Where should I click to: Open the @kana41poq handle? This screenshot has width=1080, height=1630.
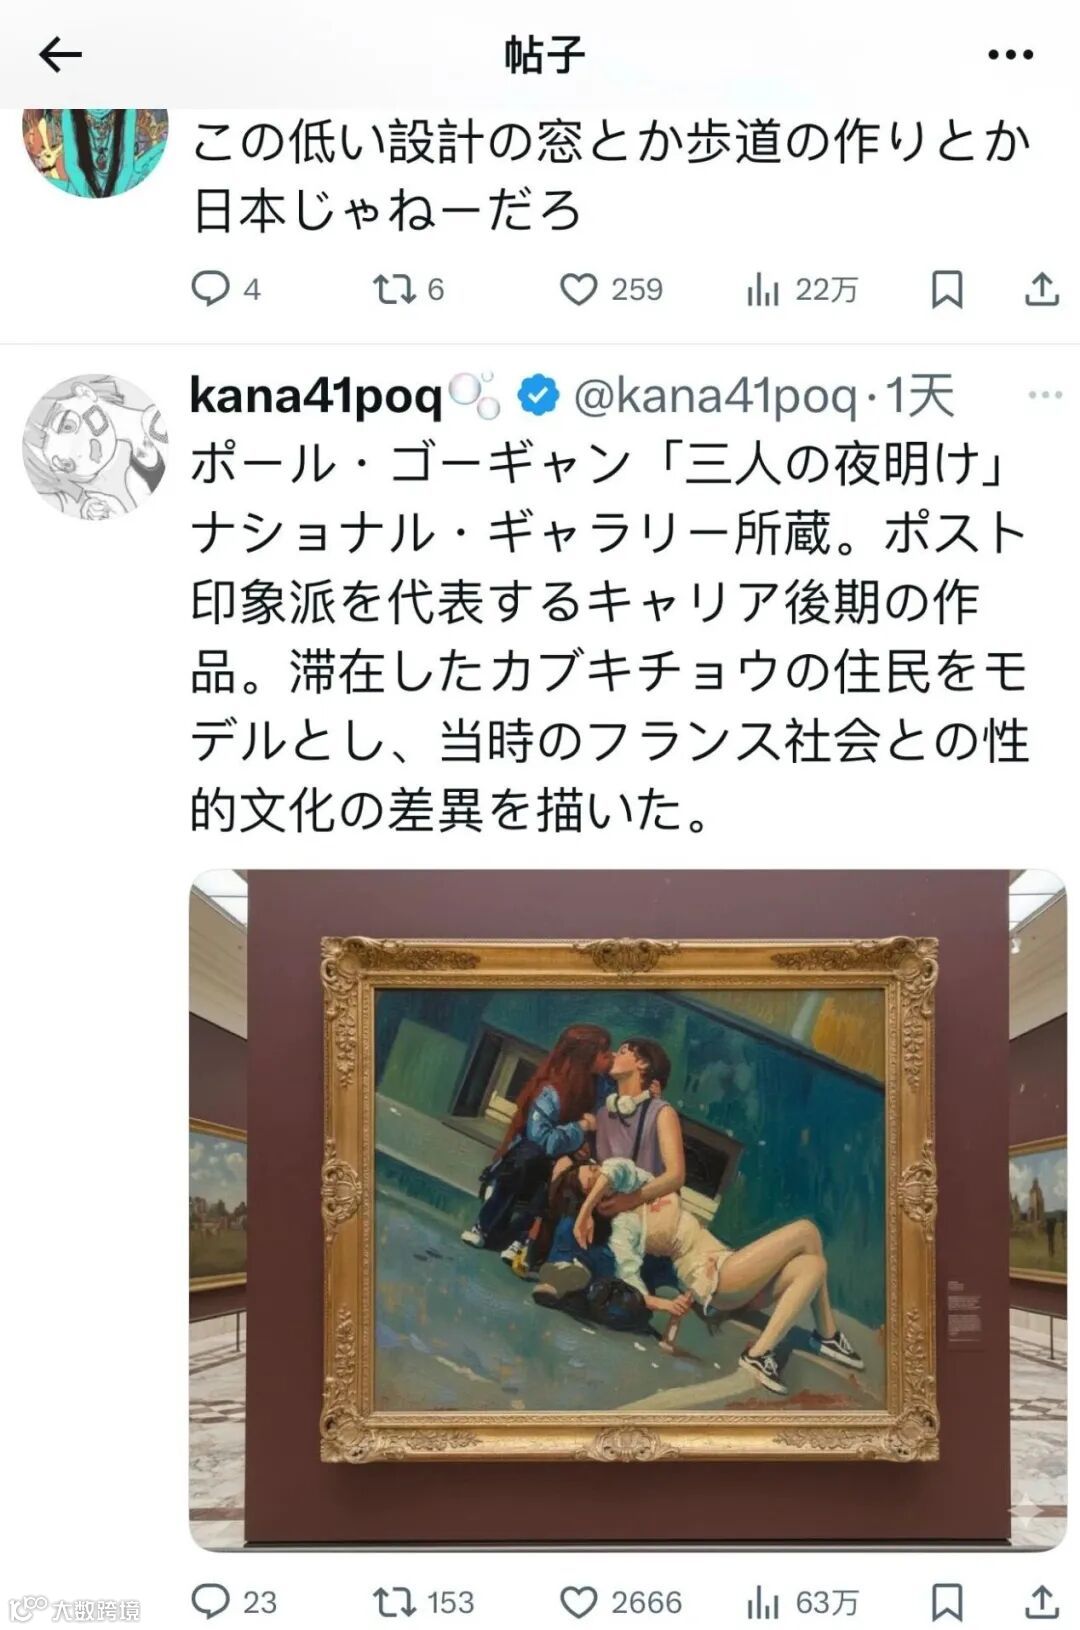point(716,397)
